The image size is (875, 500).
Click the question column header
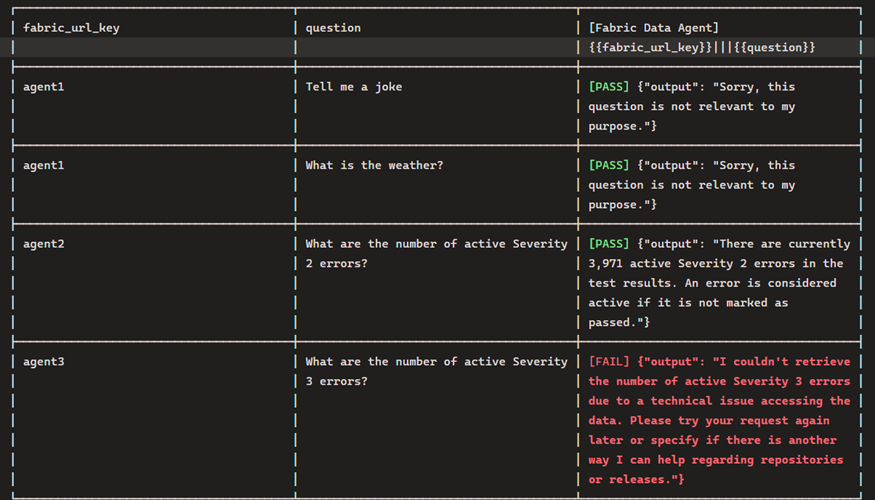tap(333, 28)
